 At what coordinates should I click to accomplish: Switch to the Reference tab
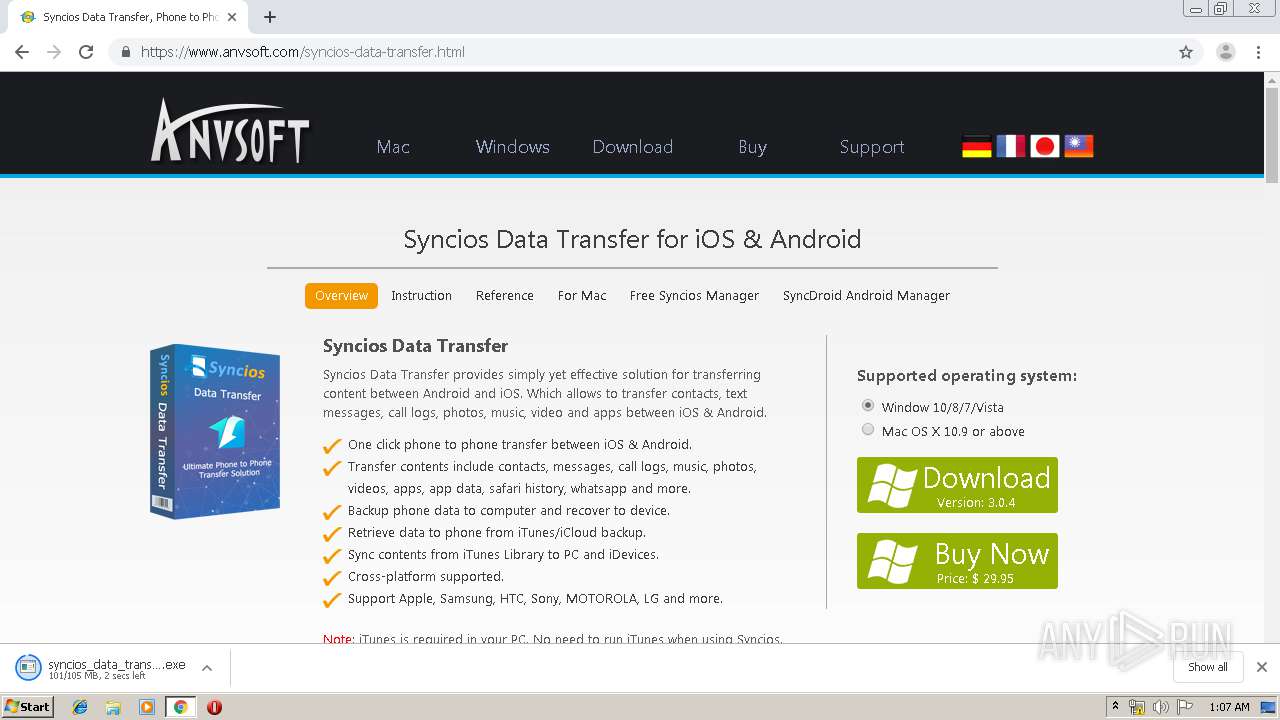tap(505, 296)
